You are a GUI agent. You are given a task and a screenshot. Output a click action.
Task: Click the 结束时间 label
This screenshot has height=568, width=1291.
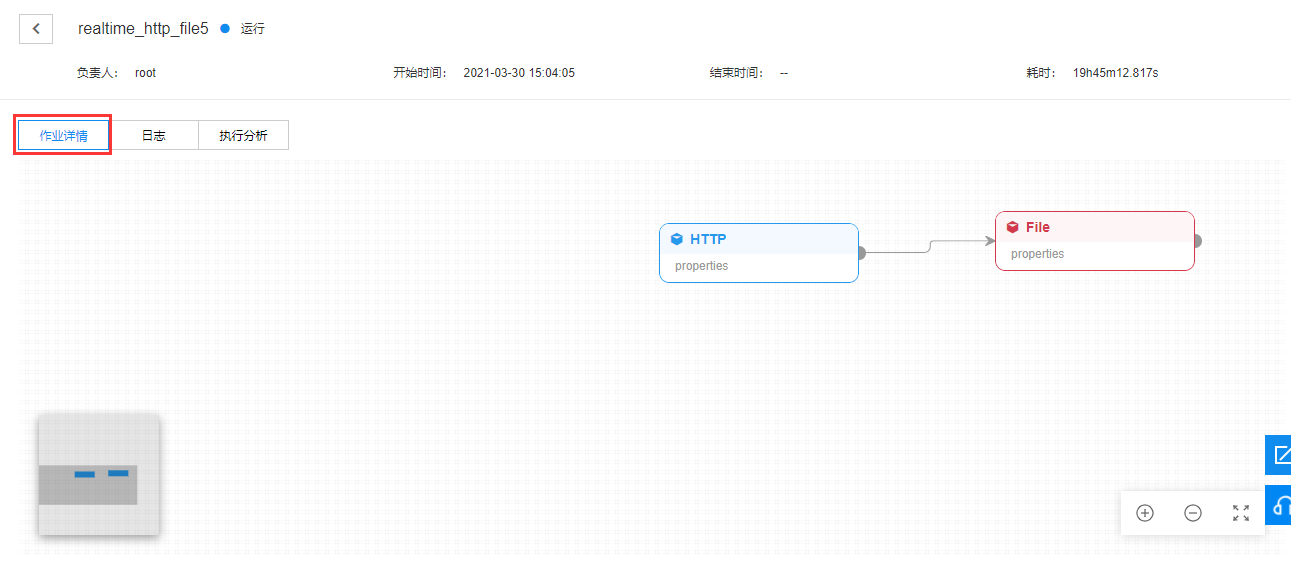click(x=737, y=73)
